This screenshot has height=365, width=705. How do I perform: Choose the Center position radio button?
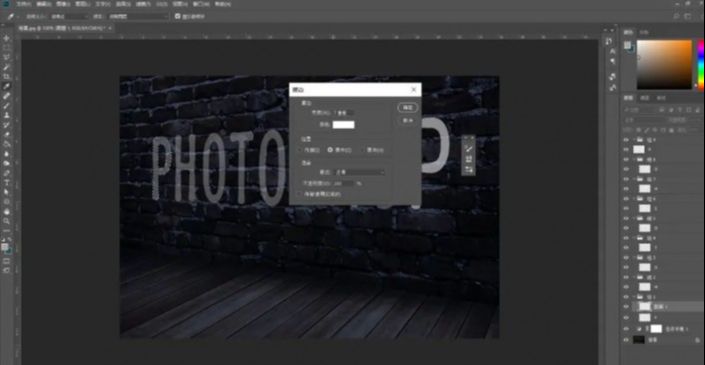[330, 150]
